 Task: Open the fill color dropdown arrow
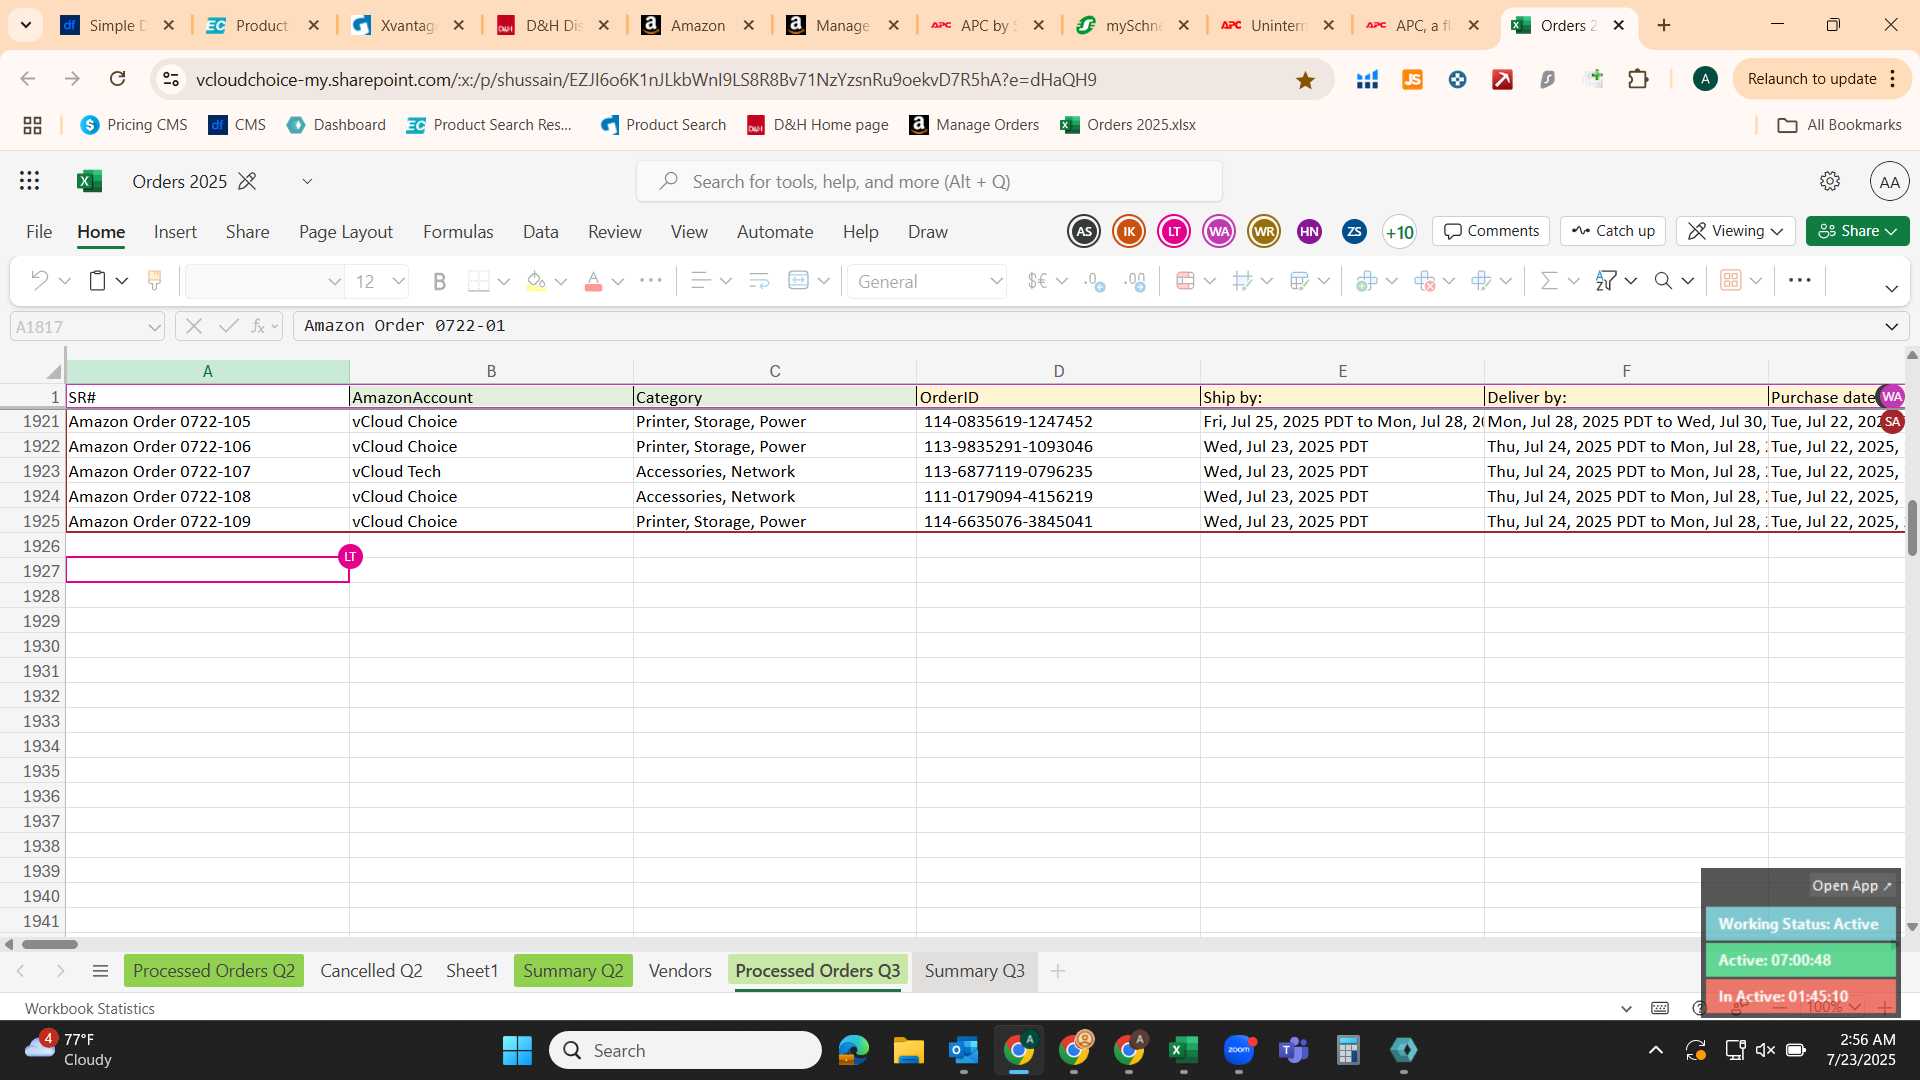pyautogui.click(x=561, y=281)
